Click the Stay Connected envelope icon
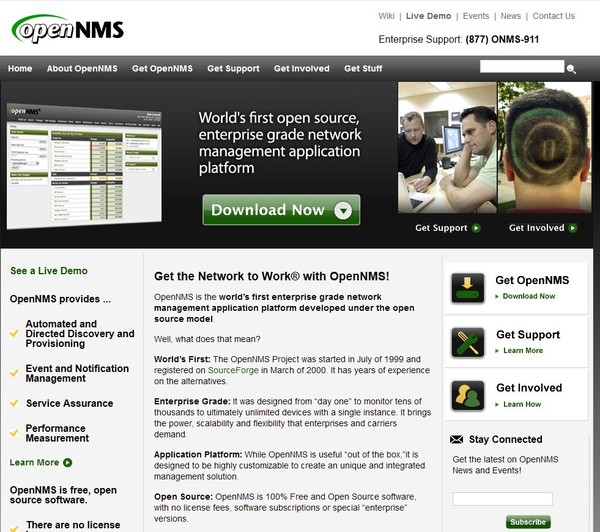 (x=457, y=439)
